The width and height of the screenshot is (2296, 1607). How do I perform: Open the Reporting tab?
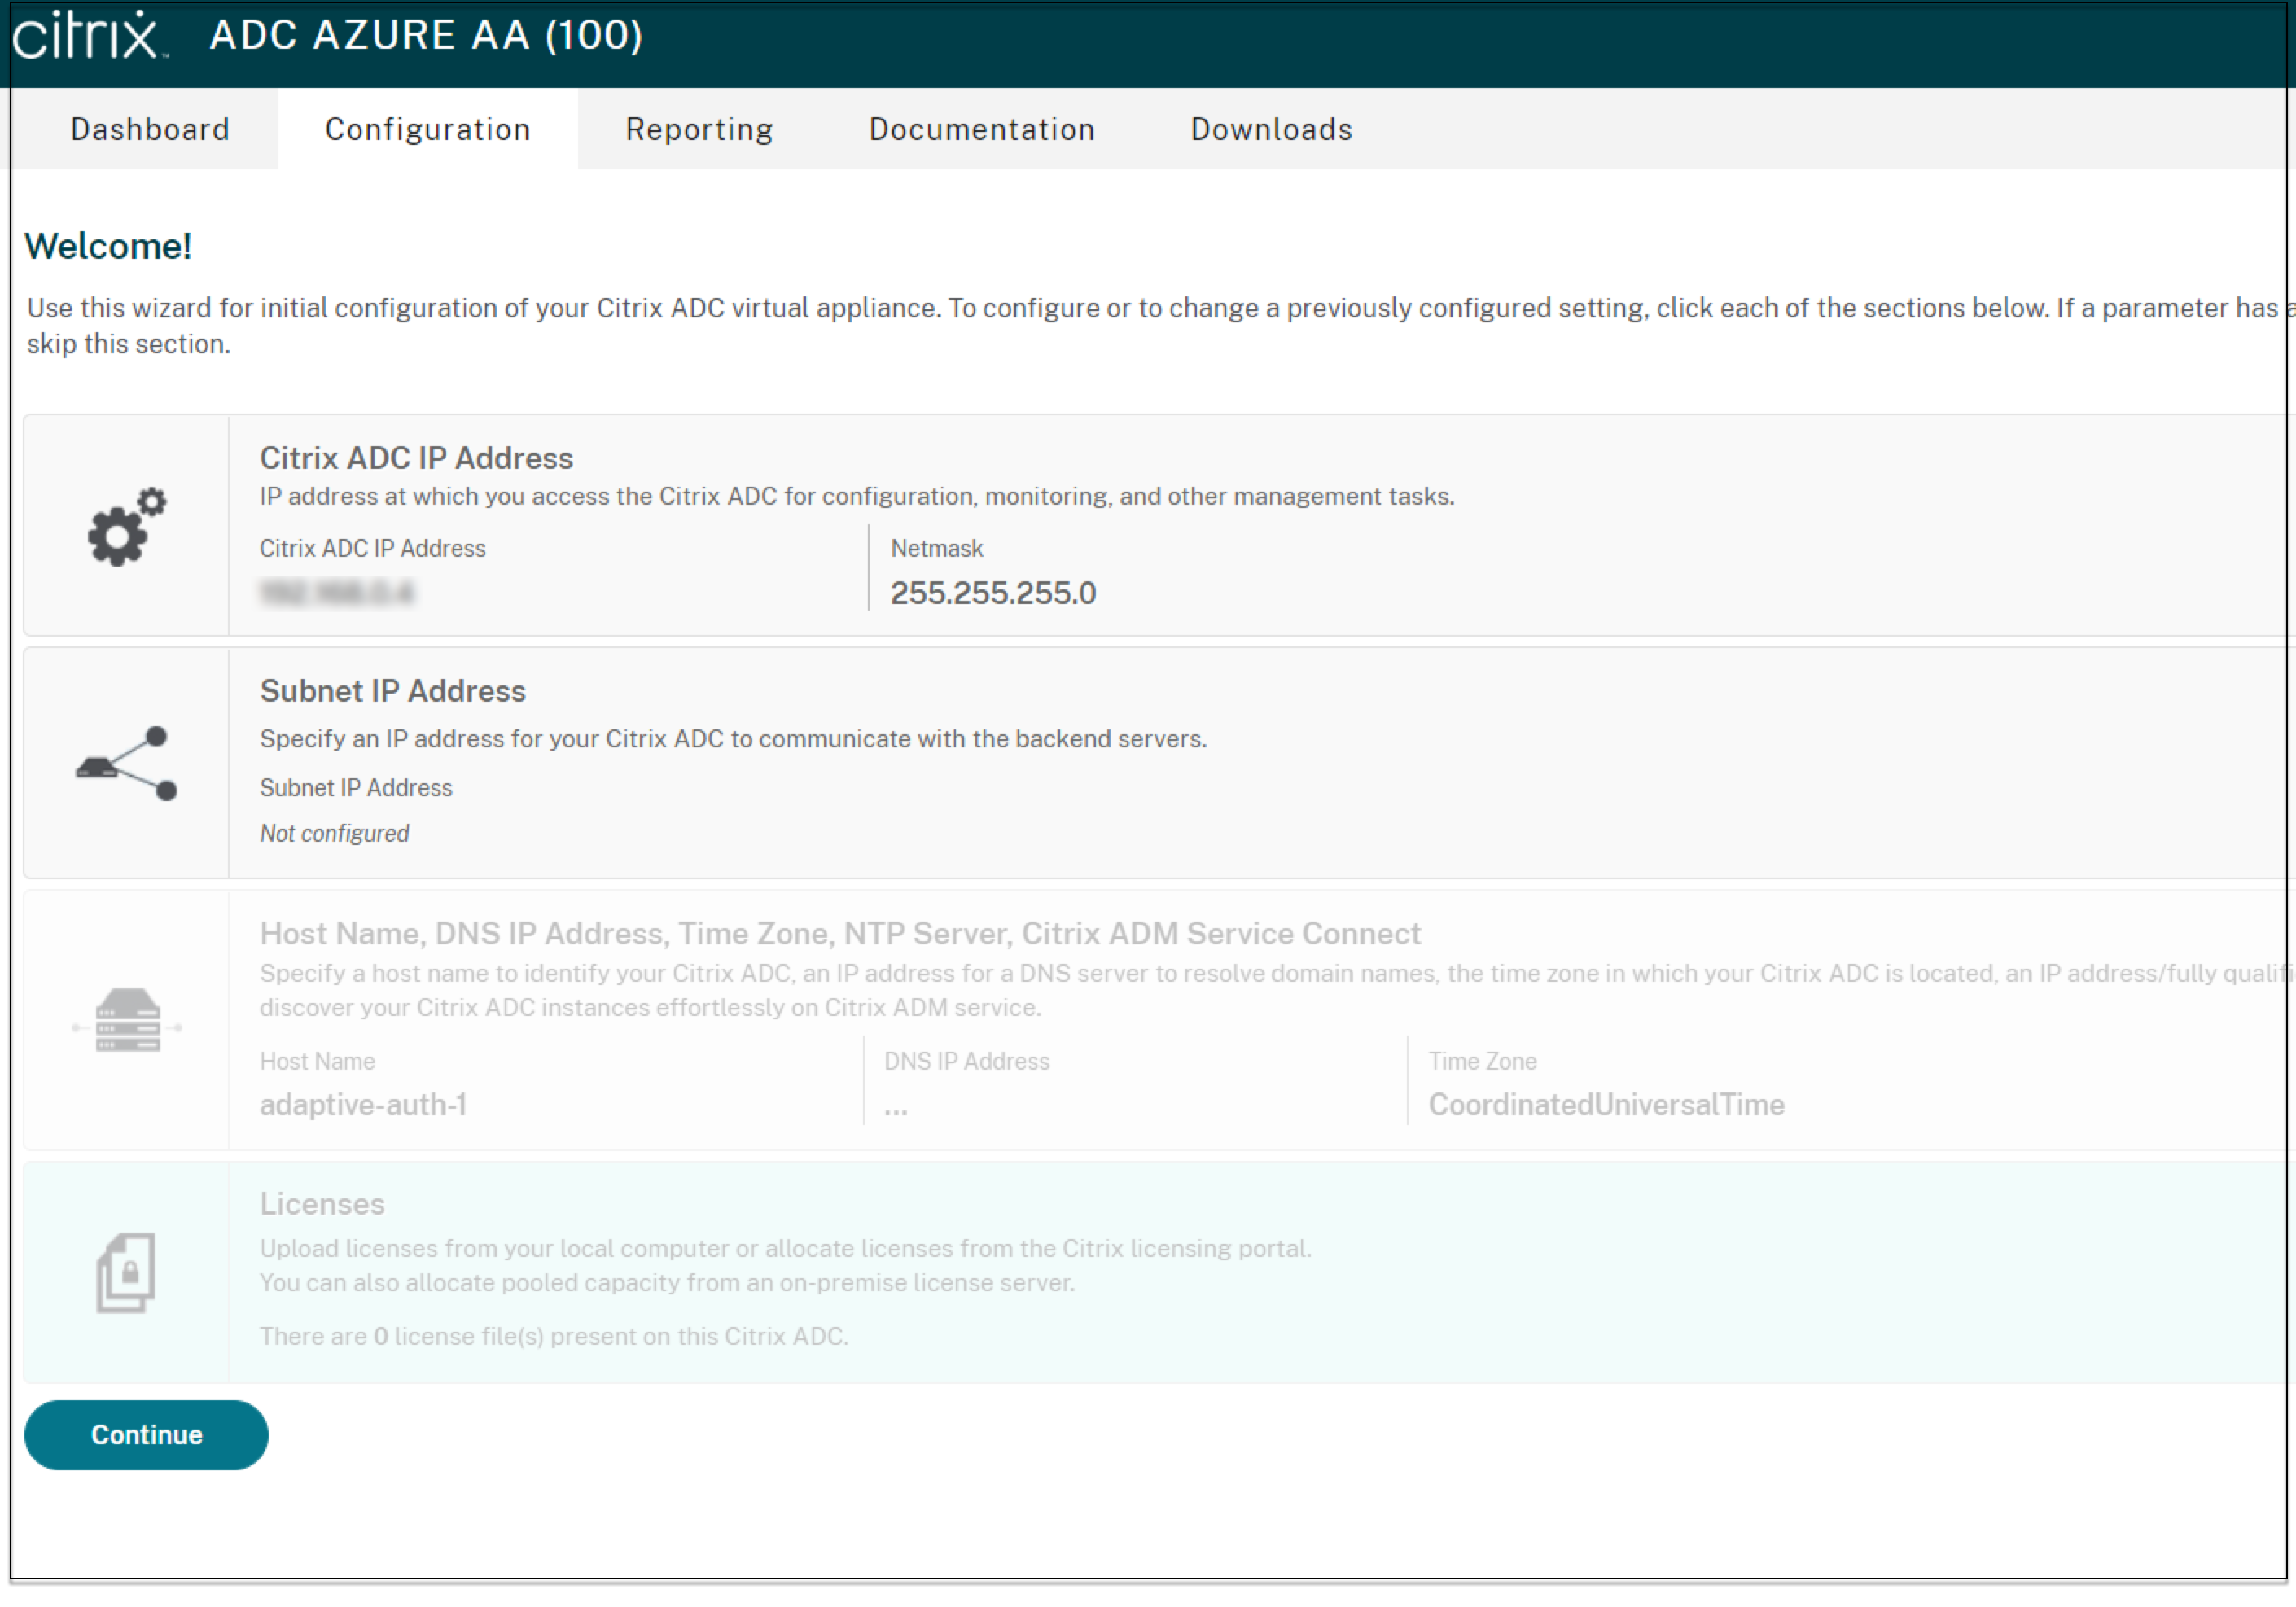coord(699,129)
